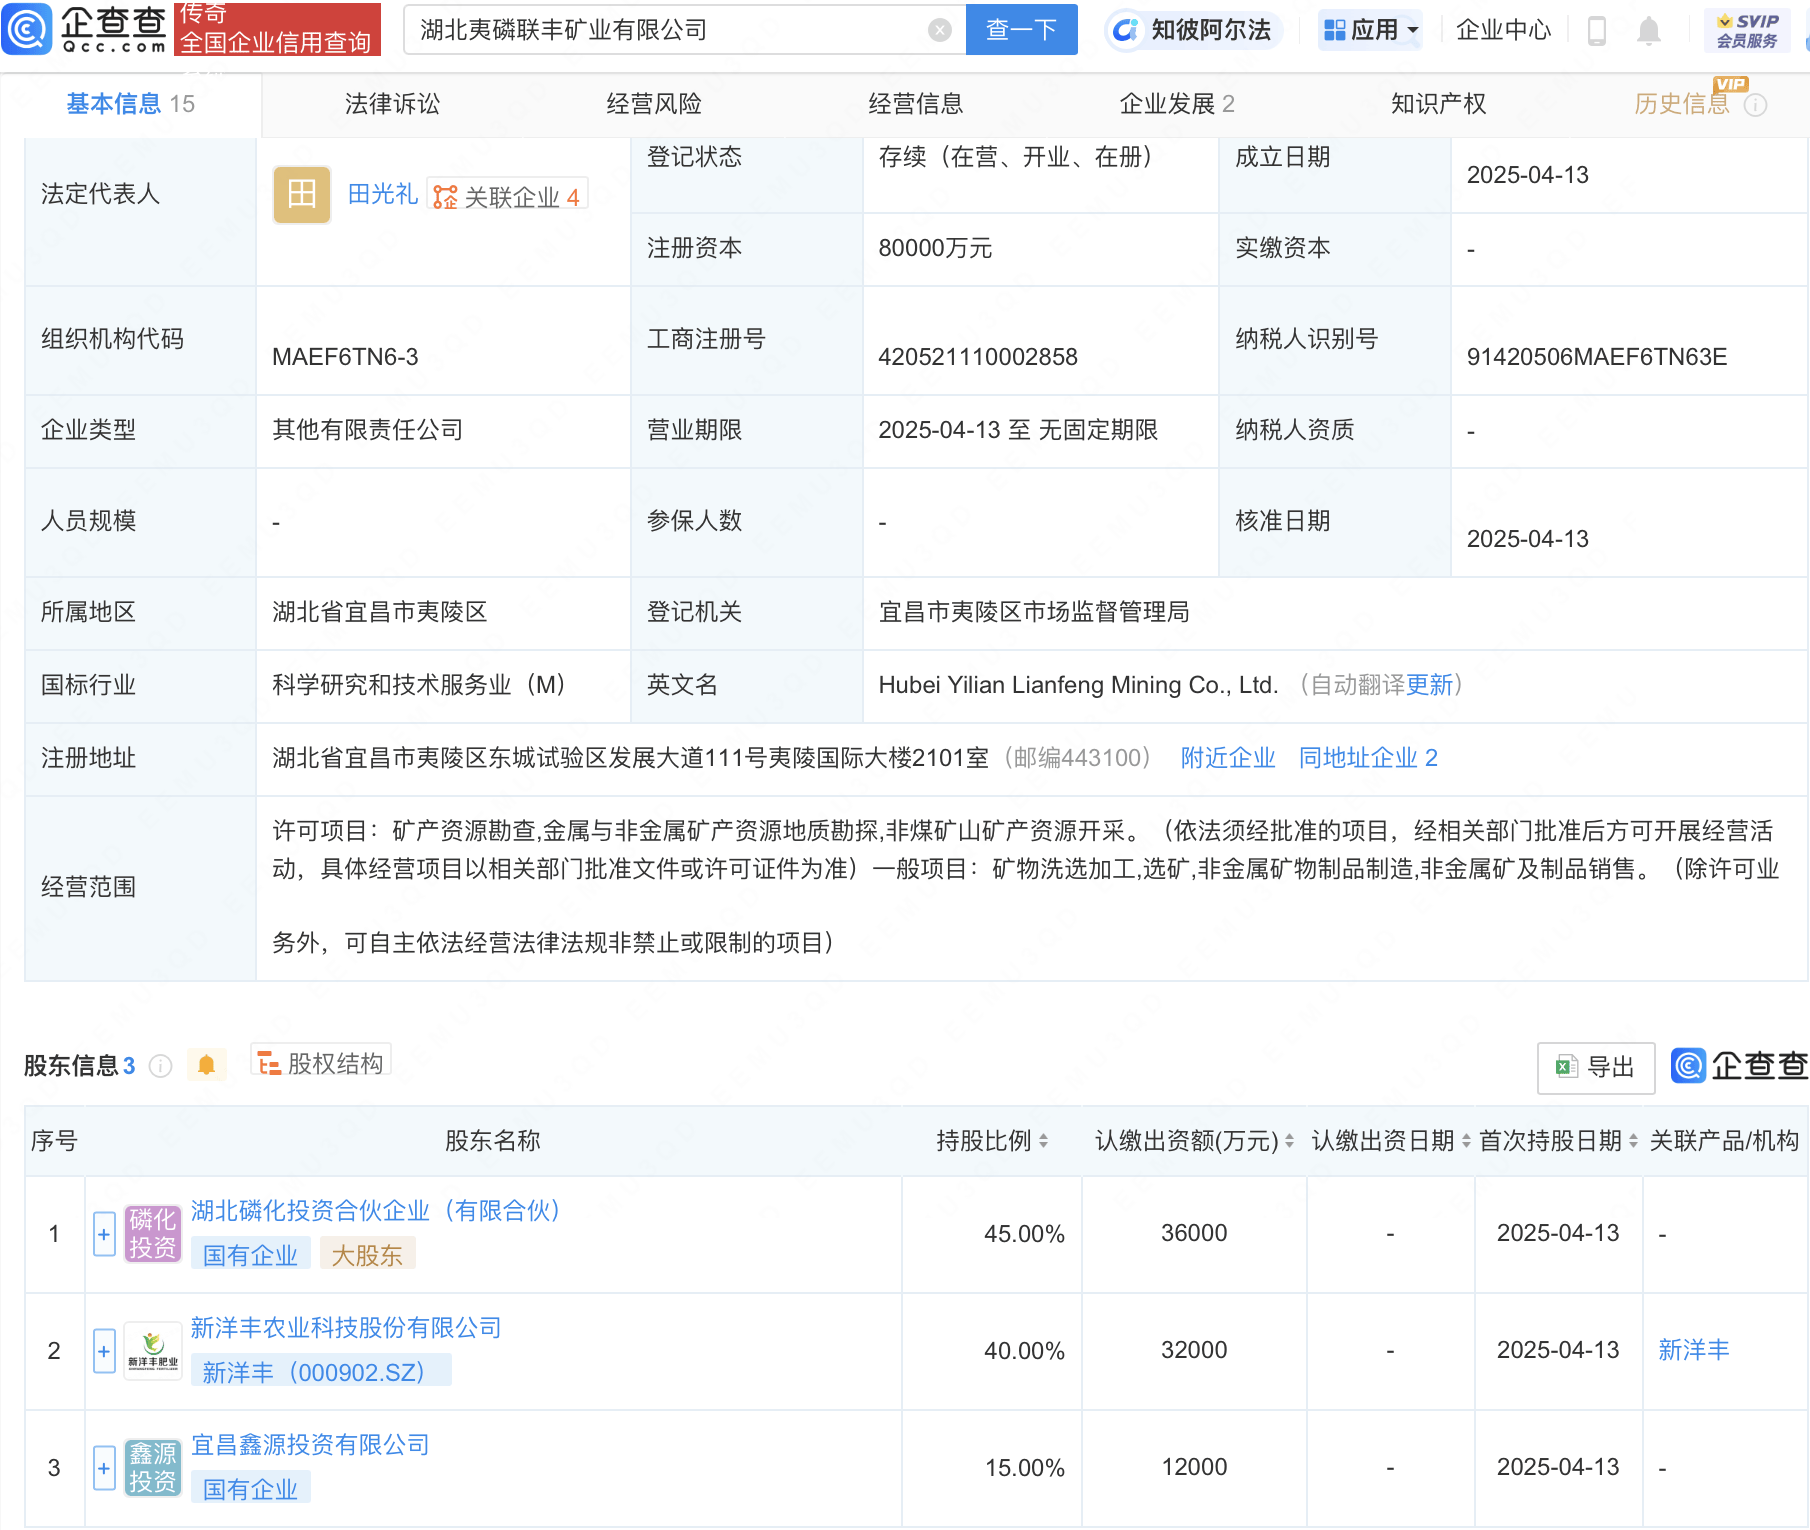Expand the 新洋丰农业科技 shareholder row
This screenshot has width=1810, height=1530.
pos(104,1351)
